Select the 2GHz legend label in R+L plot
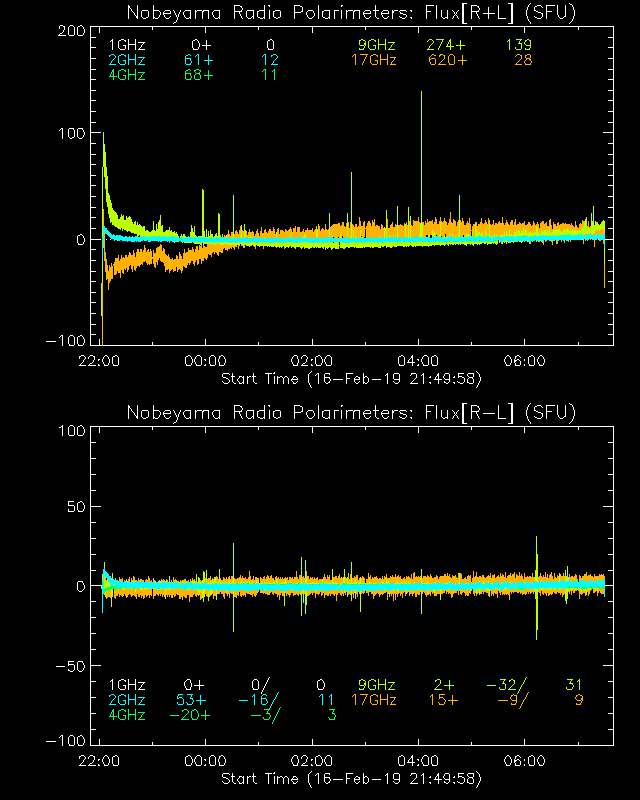Image resolution: width=640 pixels, height=800 pixels. click(127, 60)
